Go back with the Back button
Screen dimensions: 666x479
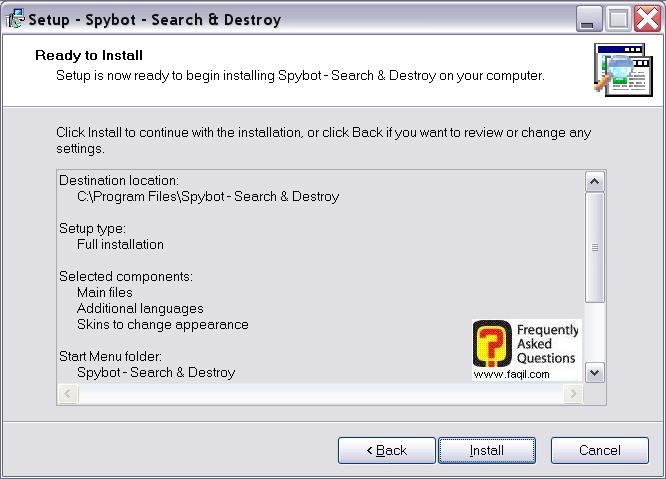pos(387,450)
